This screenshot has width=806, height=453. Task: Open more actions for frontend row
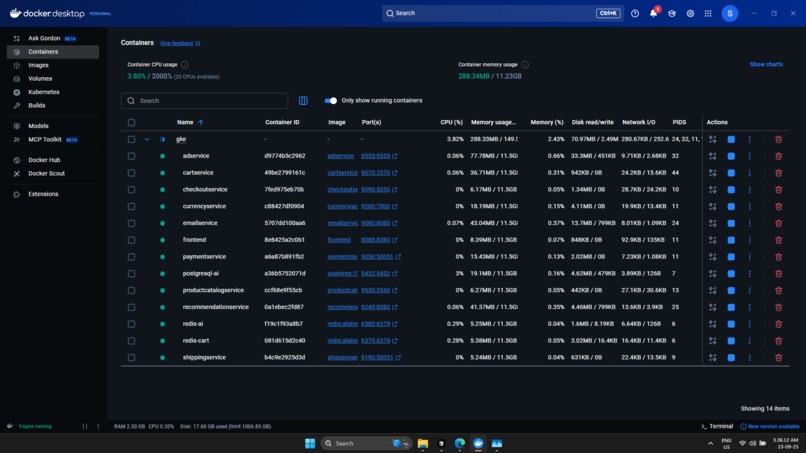749,240
